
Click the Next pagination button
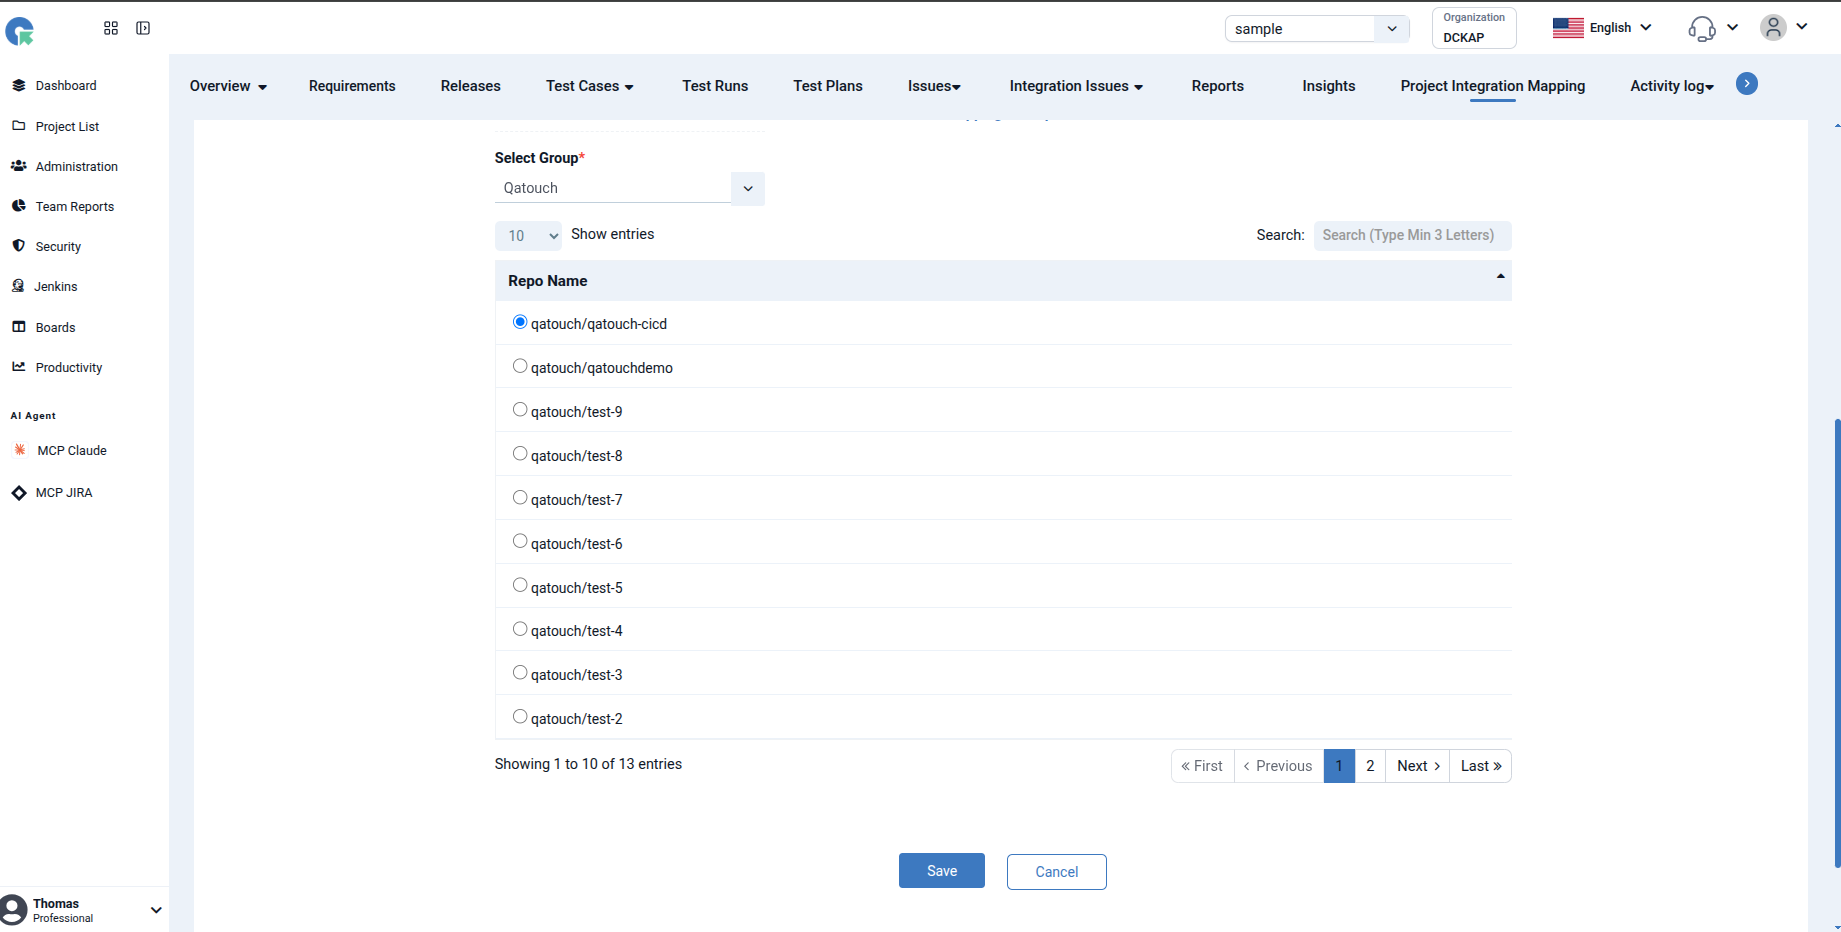click(1418, 766)
